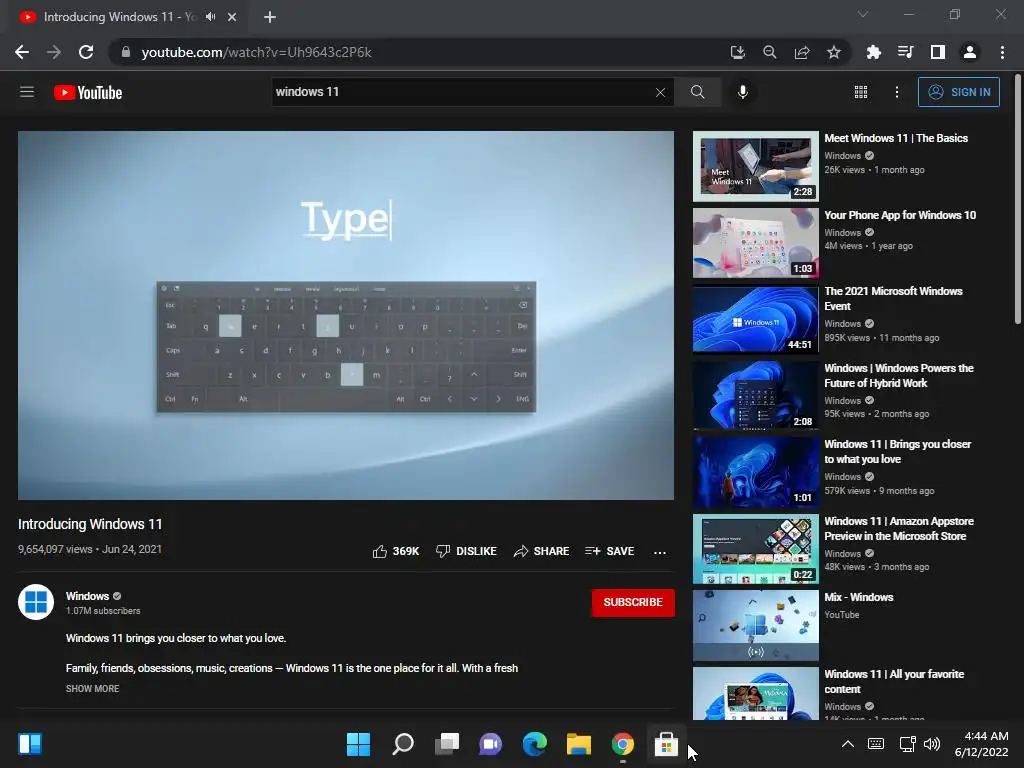Click SAVE to playlist
The image size is (1024, 768).
point(609,551)
